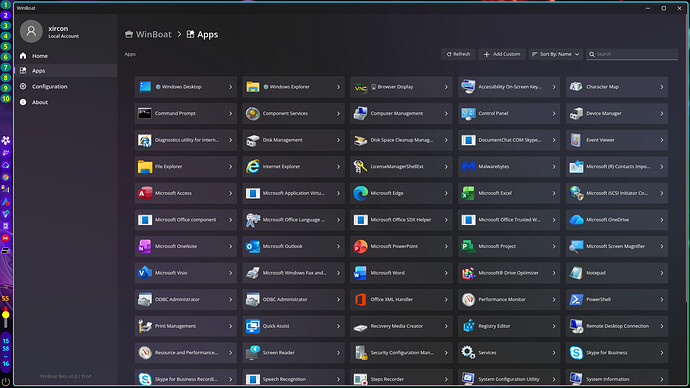Launch Microsoft PowerPoint icon
The height and width of the screenshot is (388, 690).
360,246
